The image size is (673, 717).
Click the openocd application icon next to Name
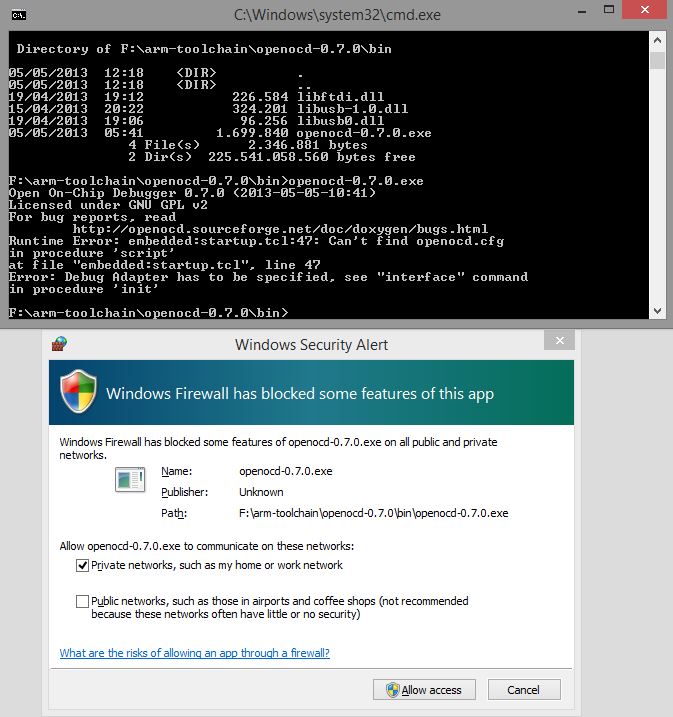(130, 479)
